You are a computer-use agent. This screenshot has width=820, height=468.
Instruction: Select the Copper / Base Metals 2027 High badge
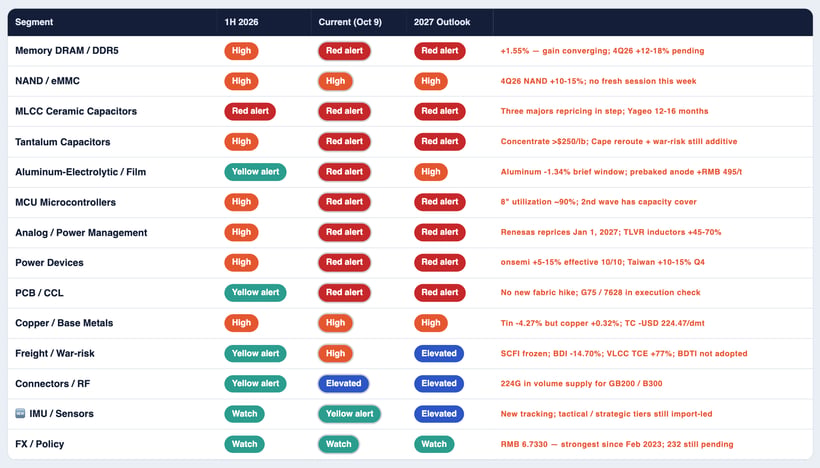tap(430, 323)
